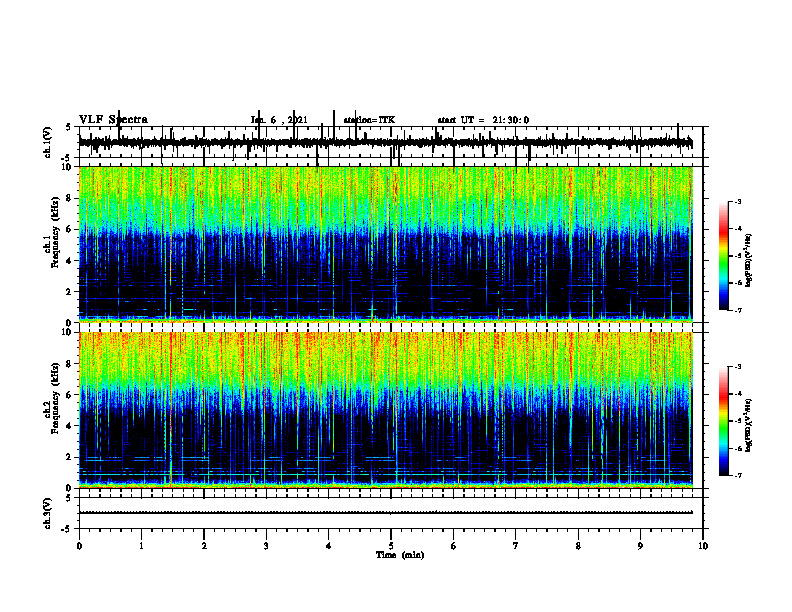Click the "station=ITK" header label
Screen dimensions: 792x612
coord(369,120)
